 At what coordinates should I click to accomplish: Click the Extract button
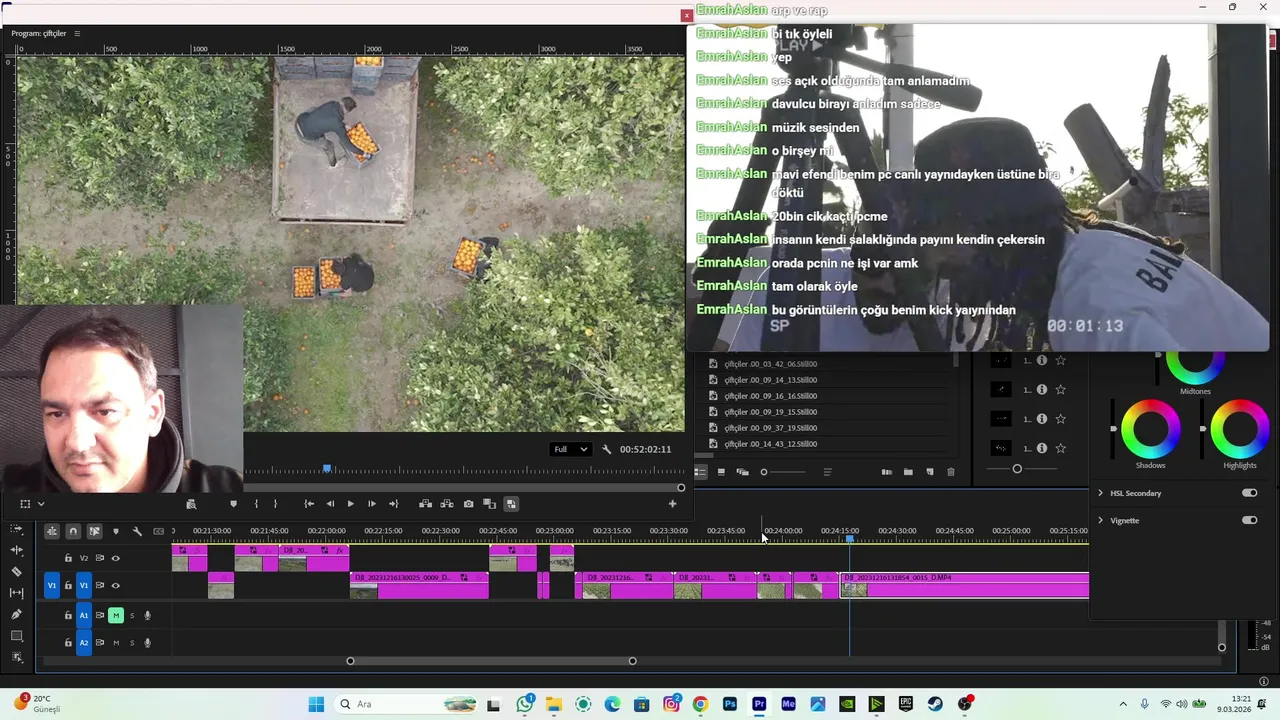pos(447,504)
